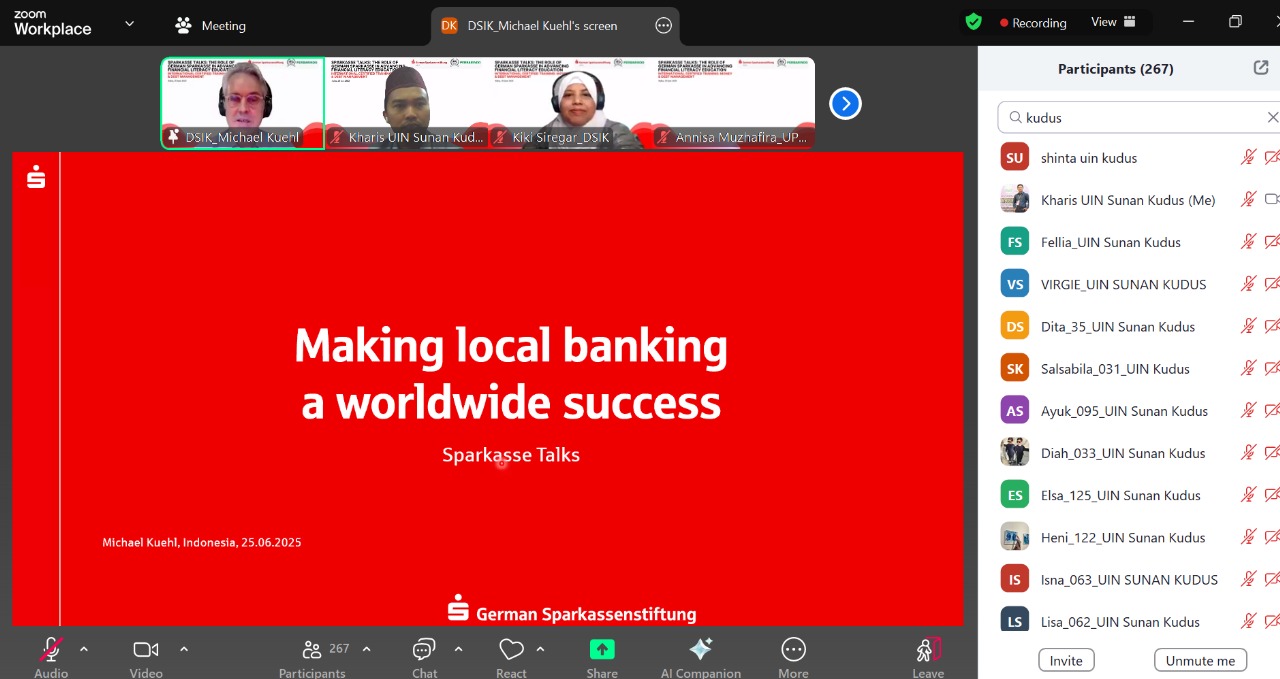Show next video thumbnails with blue arrow

(x=845, y=103)
